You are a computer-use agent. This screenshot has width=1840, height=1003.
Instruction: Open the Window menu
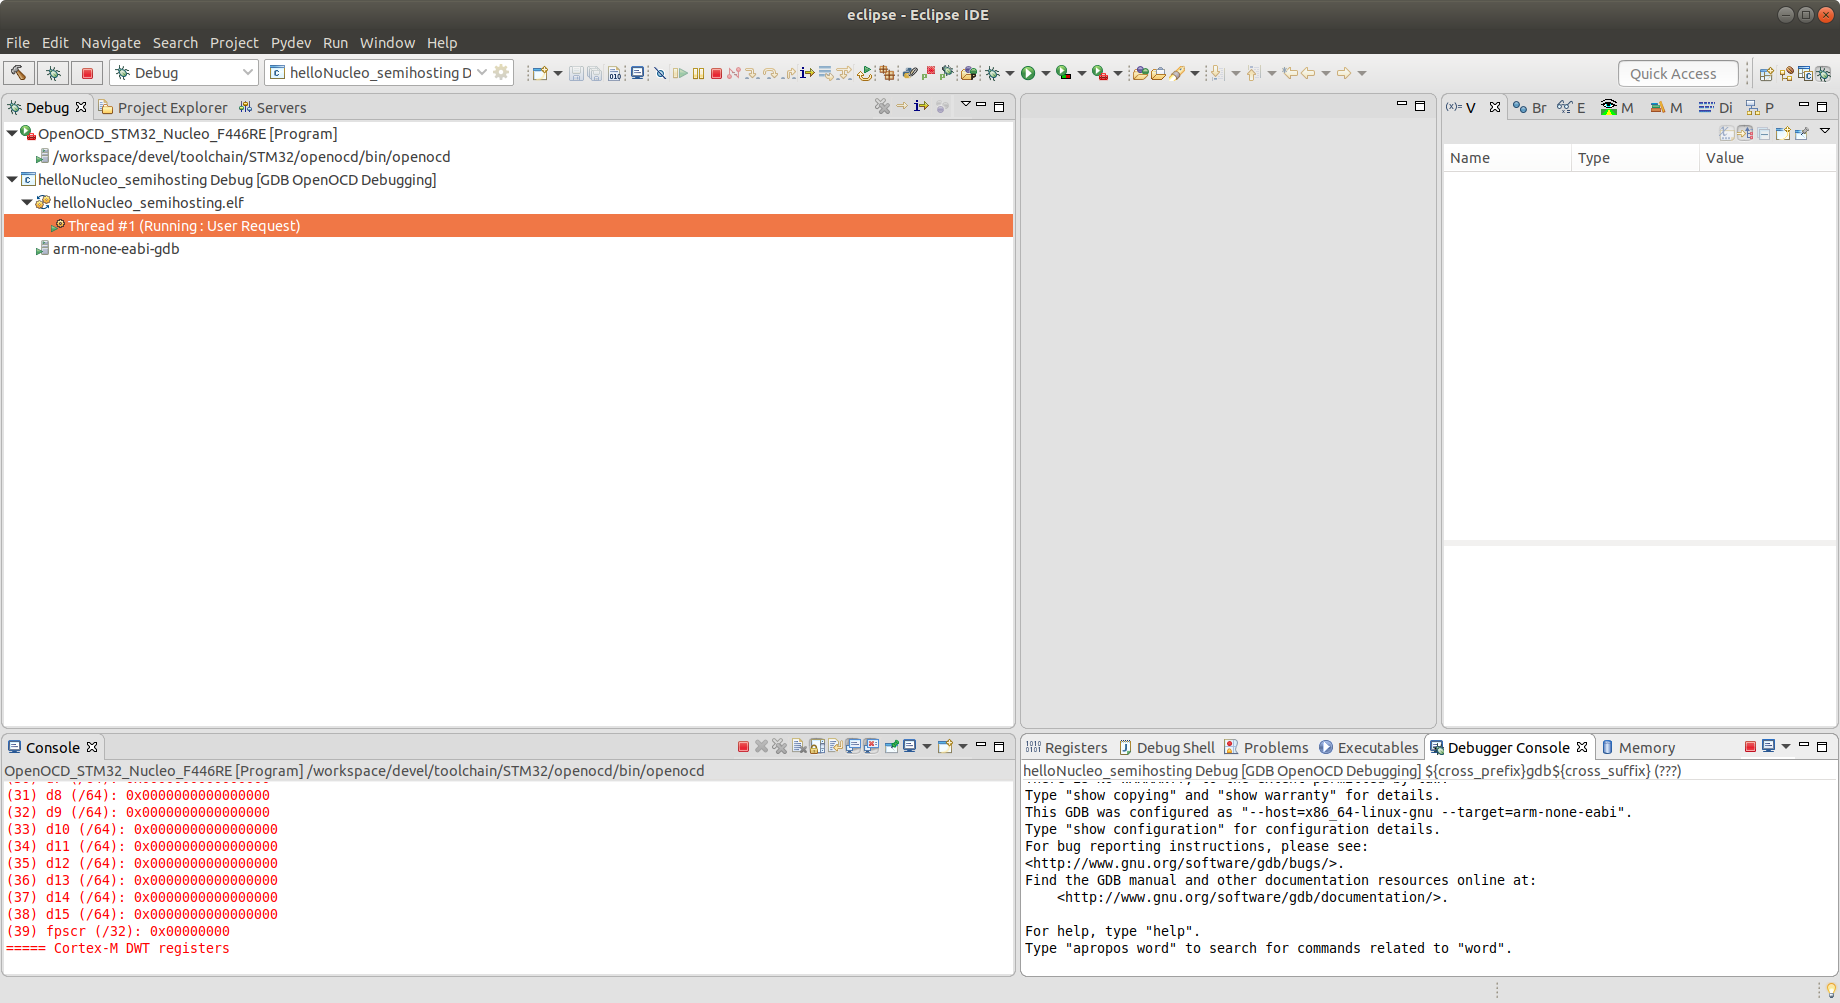(x=387, y=43)
